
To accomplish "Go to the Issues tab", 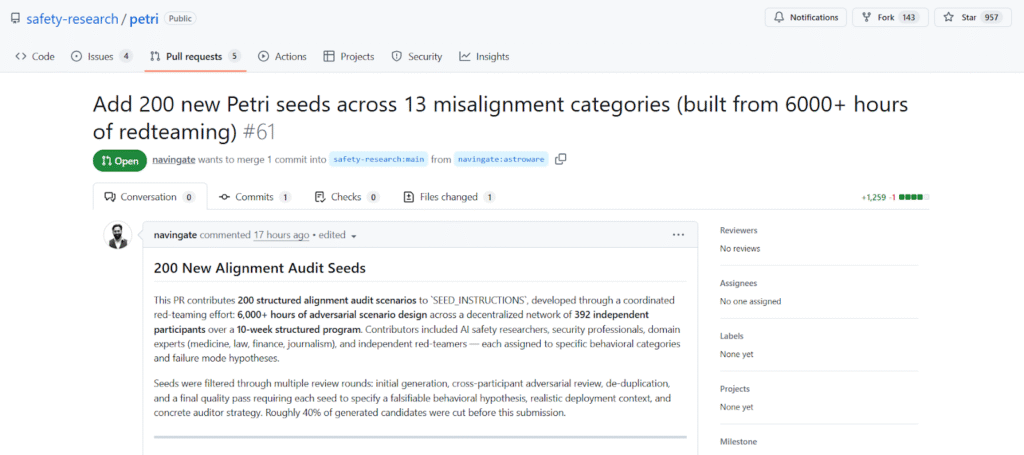I will (101, 57).
